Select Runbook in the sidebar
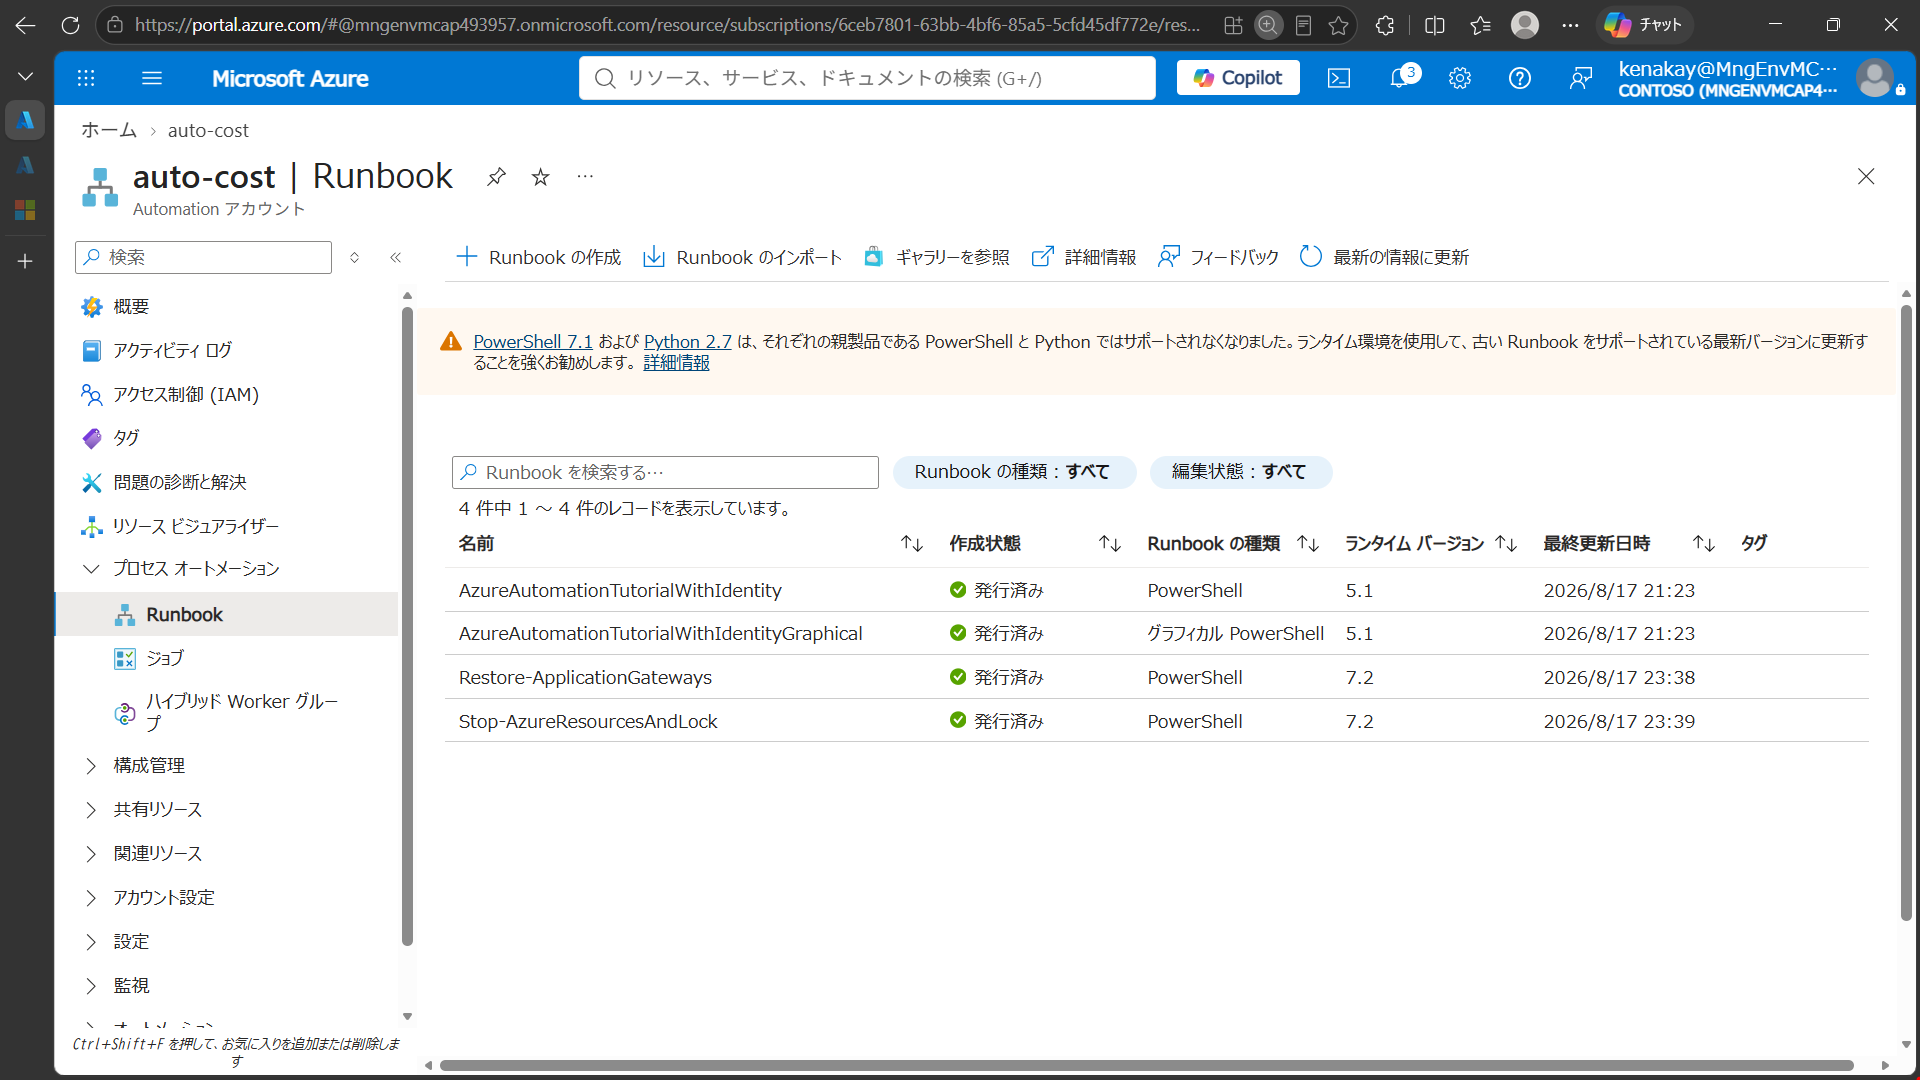Image resolution: width=1920 pixels, height=1080 pixels. click(226, 614)
